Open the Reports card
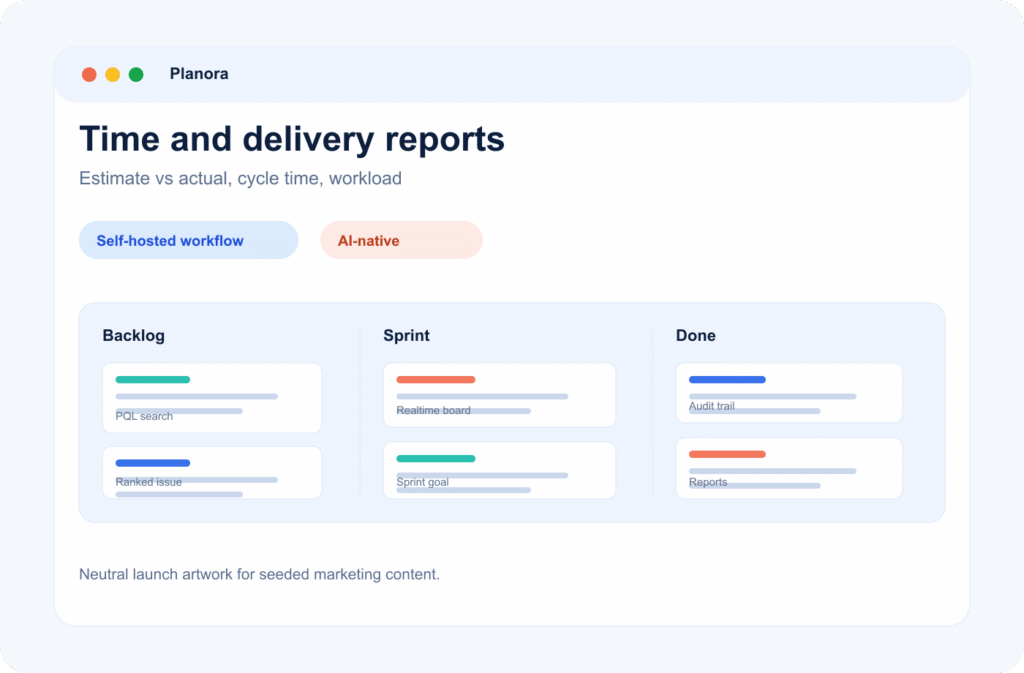The width and height of the screenshot is (1024, 673). tap(789, 468)
